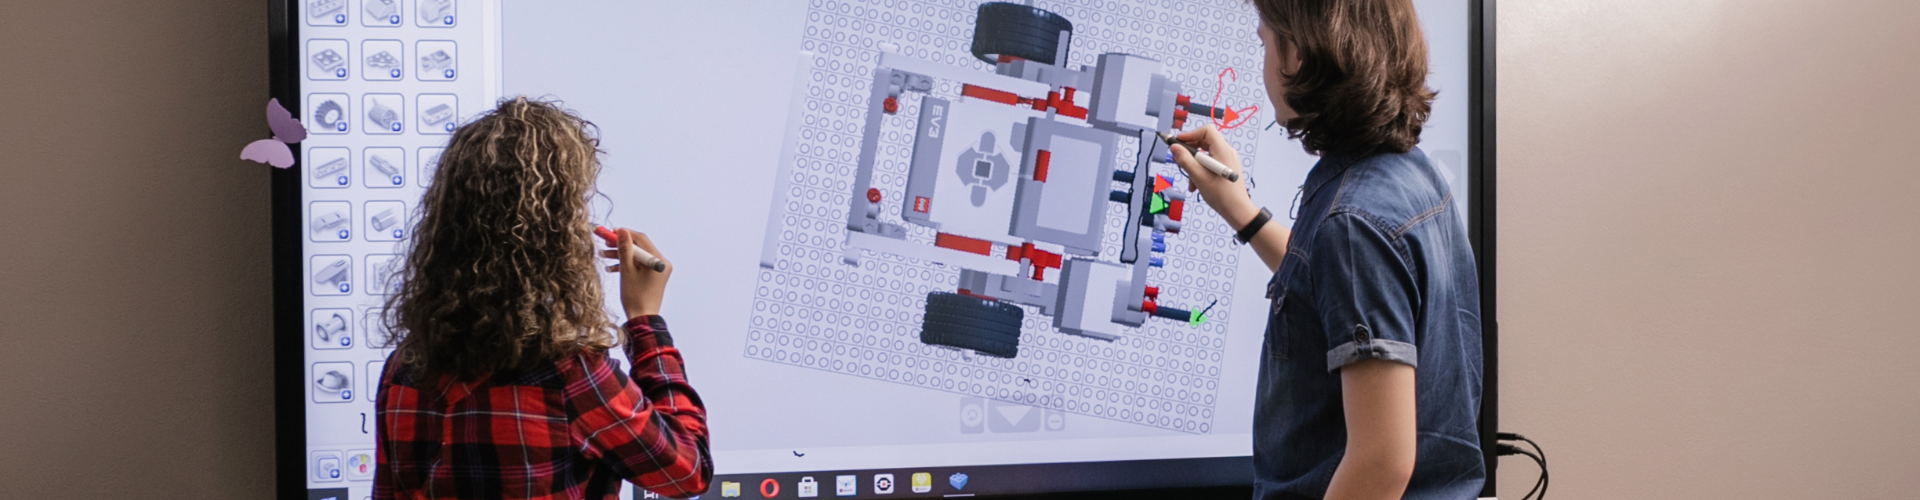Select the wheel and tire parts category

click(328, 327)
